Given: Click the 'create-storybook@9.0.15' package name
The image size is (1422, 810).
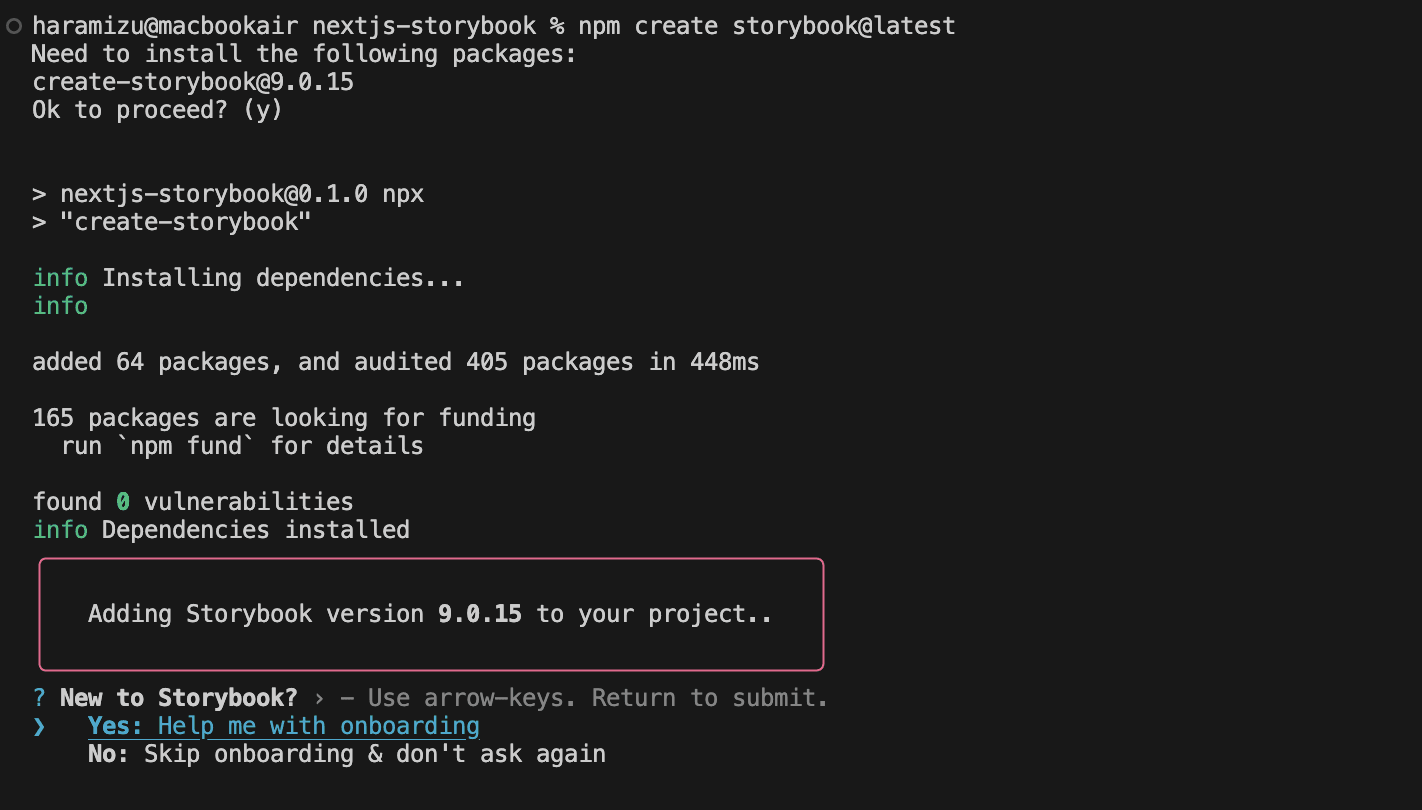Looking at the screenshot, I should pos(193,82).
